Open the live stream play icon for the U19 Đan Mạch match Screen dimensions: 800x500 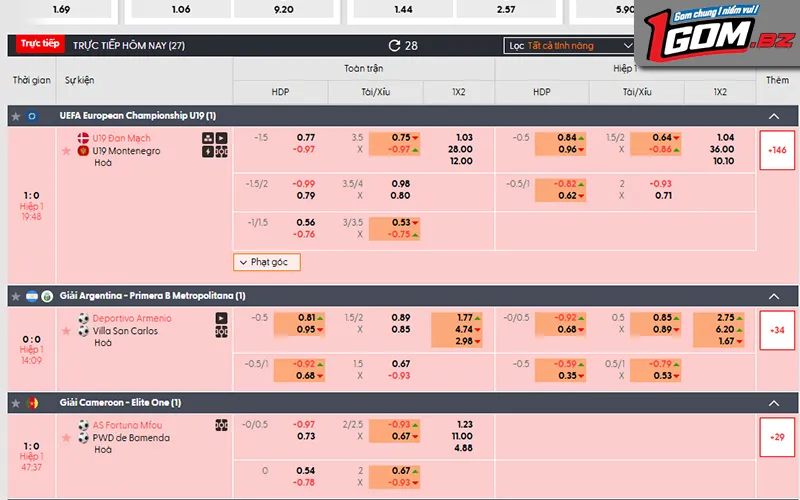tap(221, 138)
